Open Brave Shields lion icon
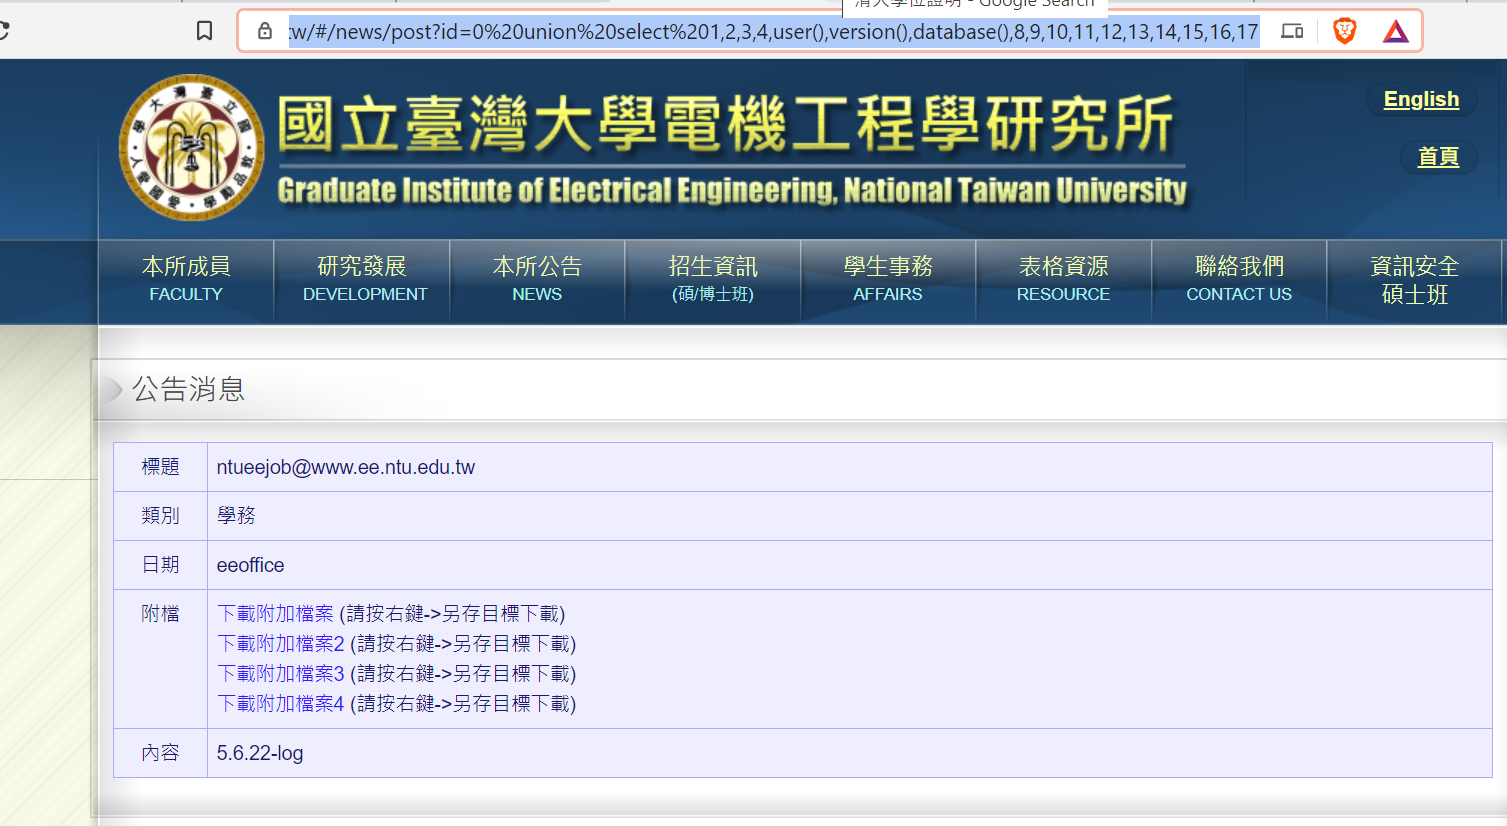The image size is (1507, 826). click(x=1345, y=31)
